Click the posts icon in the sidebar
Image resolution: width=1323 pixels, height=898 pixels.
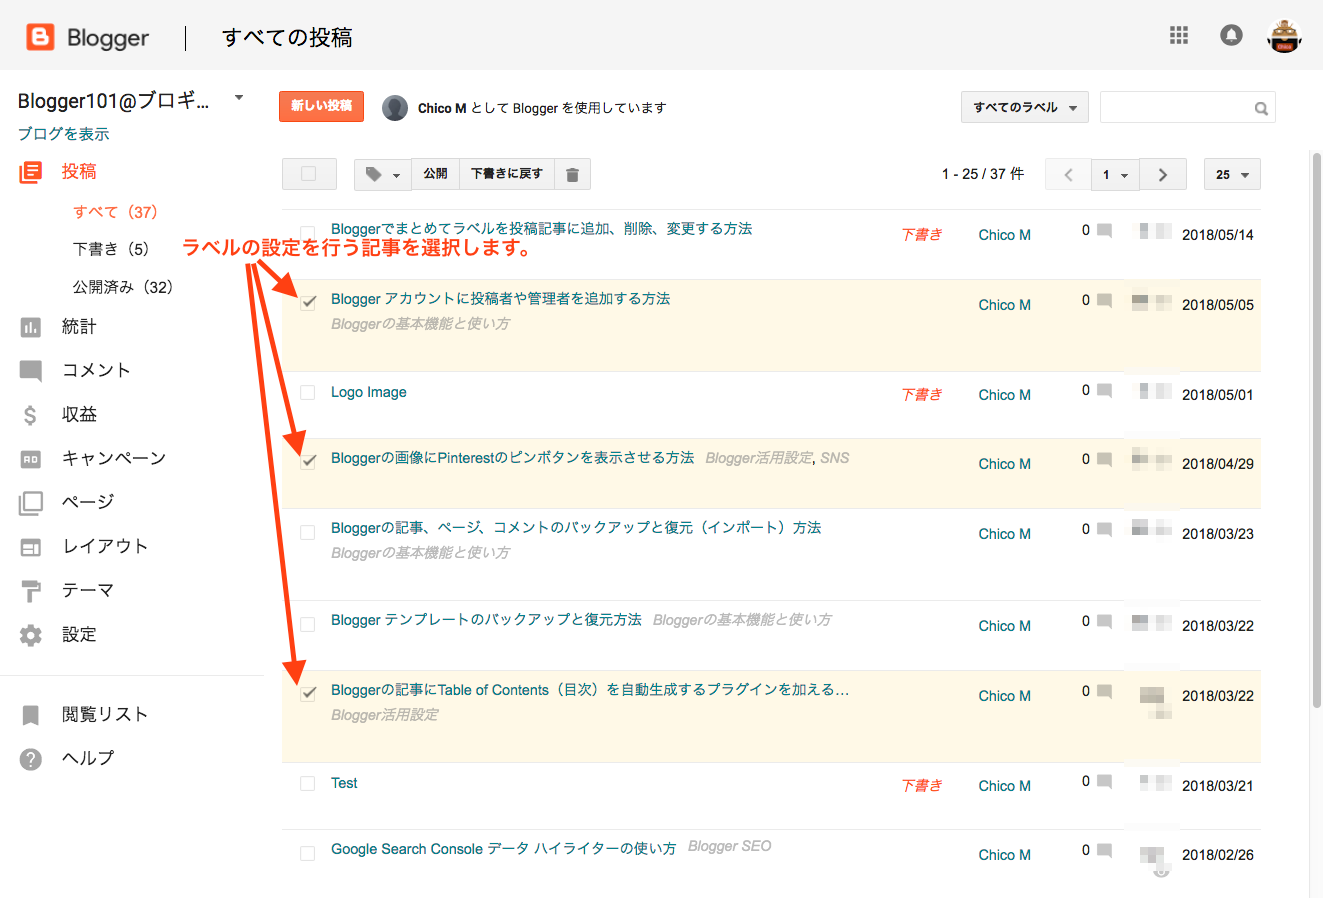tap(31, 172)
